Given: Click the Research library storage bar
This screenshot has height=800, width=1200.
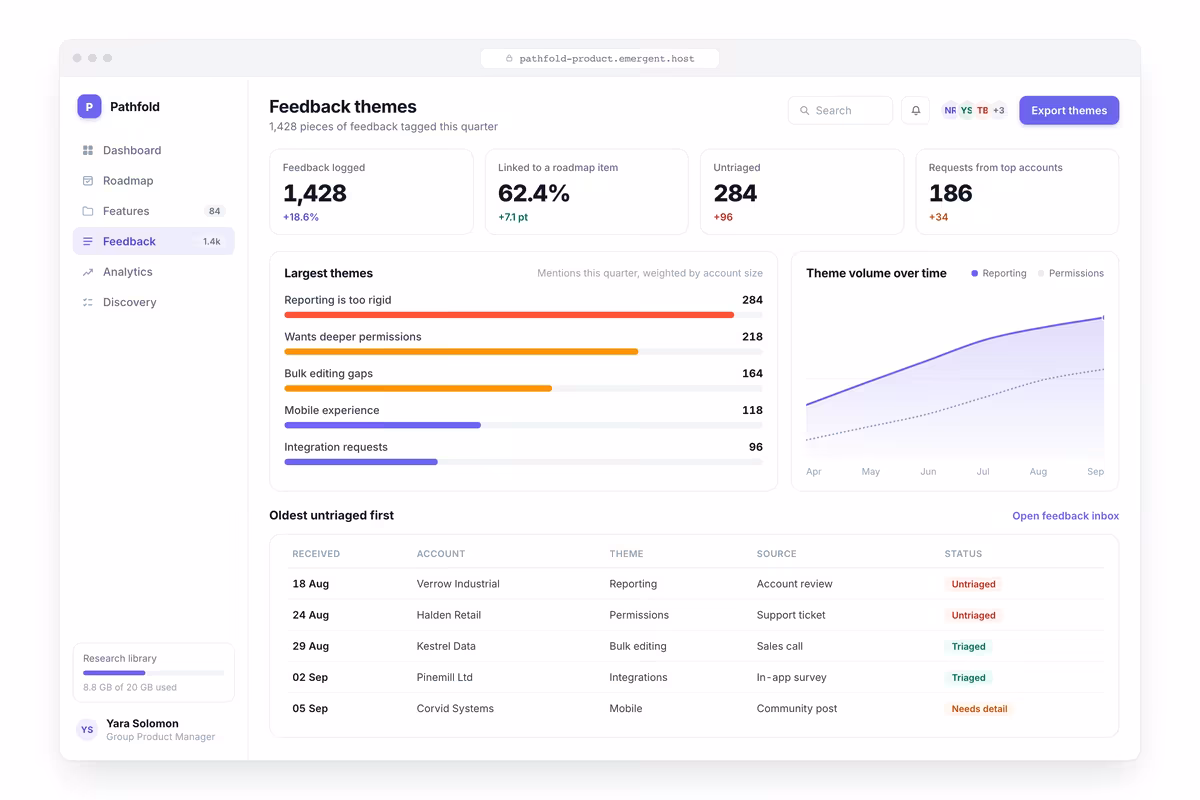Looking at the screenshot, I should pos(153,673).
